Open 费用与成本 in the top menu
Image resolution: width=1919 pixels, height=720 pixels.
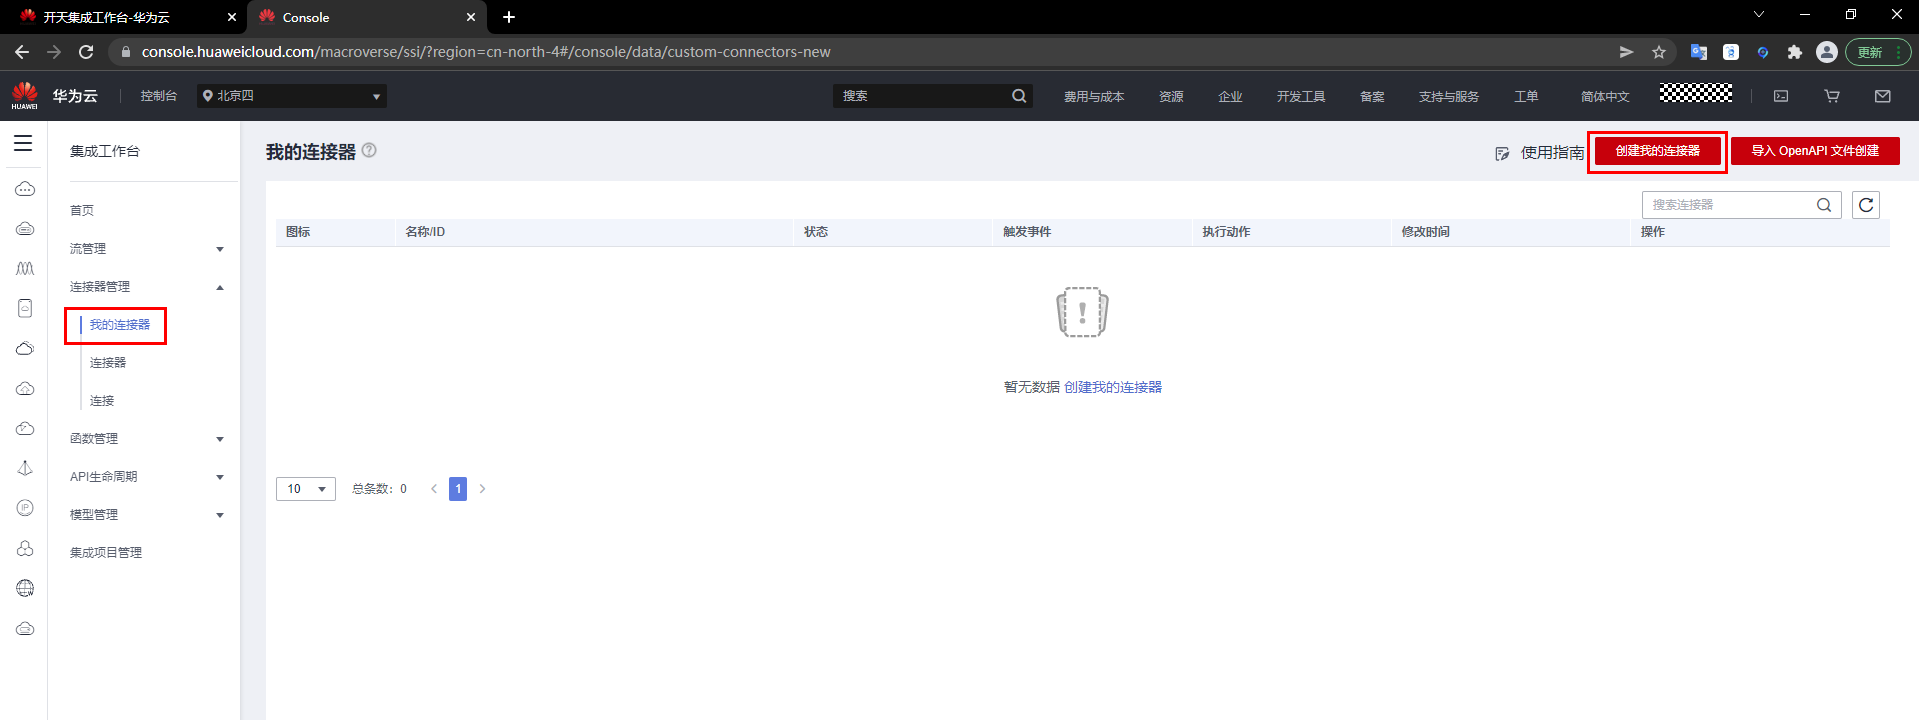[1094, 97]
